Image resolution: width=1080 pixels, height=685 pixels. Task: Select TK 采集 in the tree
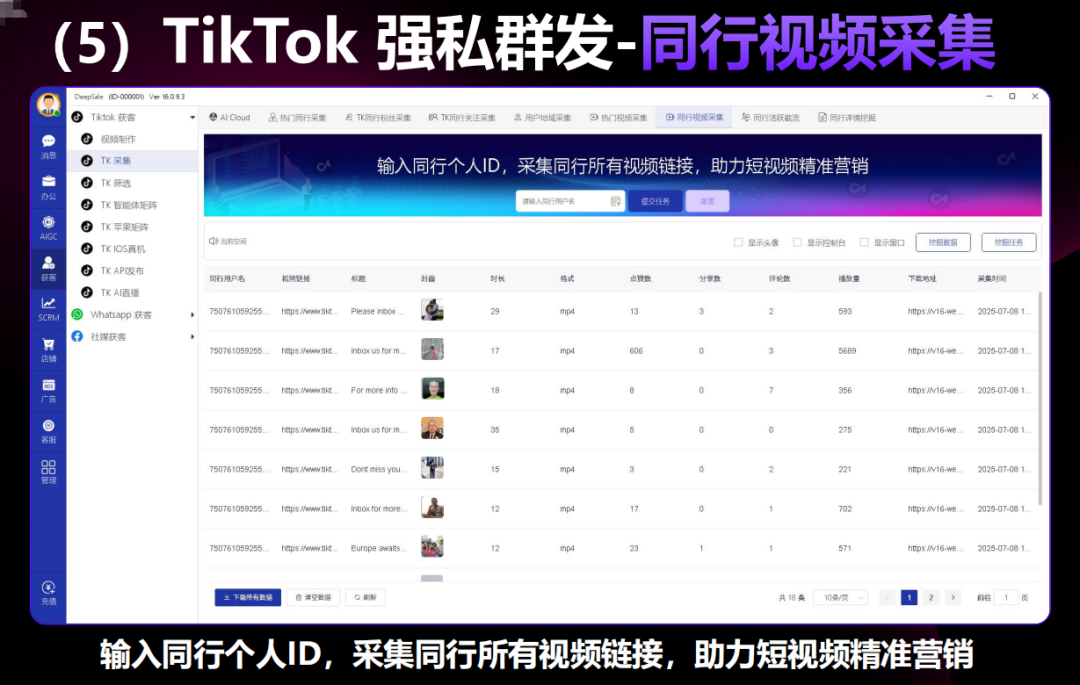point(132,160)
